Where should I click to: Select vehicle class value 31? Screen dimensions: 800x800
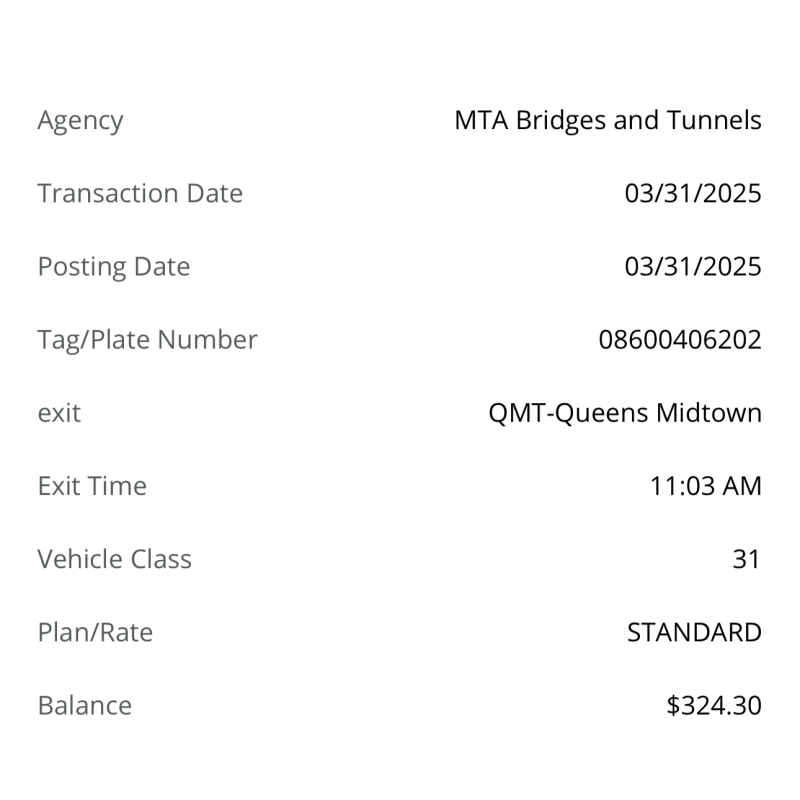tap(746, 559)
